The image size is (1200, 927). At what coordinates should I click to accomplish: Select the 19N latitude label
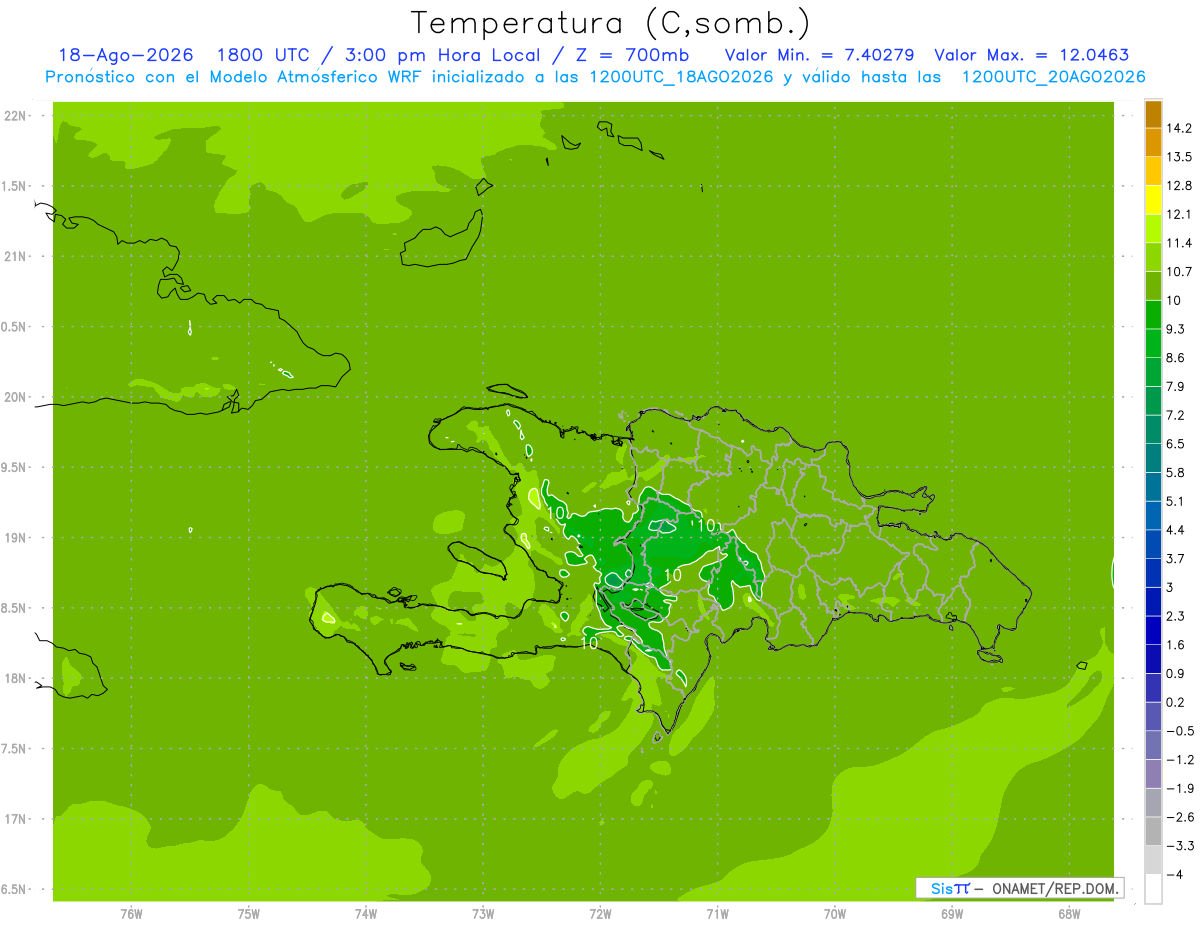coord(17,538)
